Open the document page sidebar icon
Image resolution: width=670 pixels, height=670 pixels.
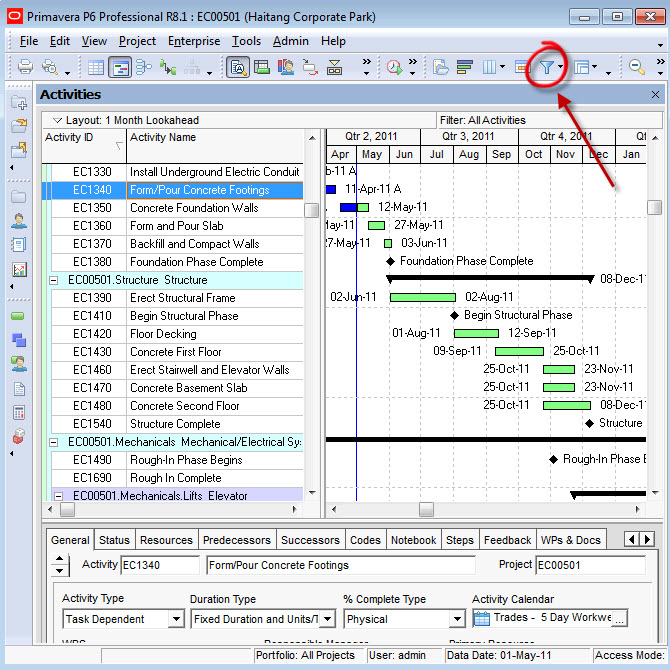[19, 389]
